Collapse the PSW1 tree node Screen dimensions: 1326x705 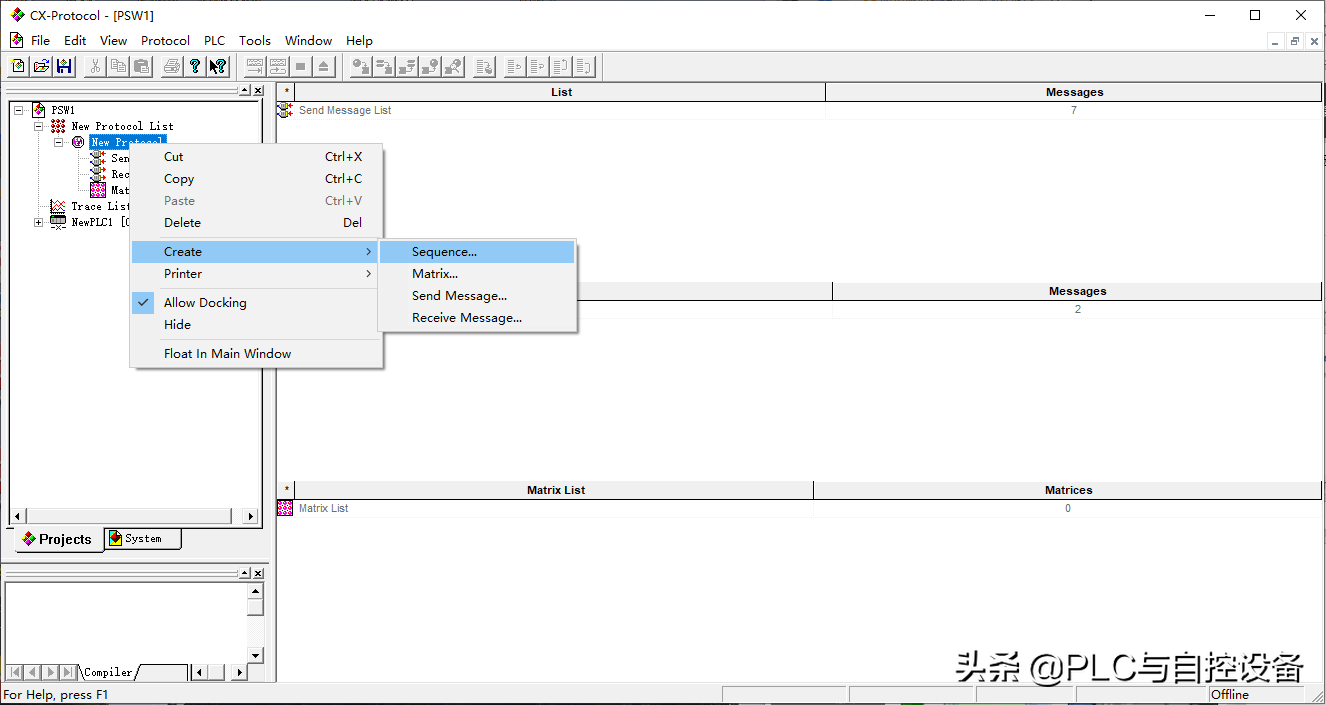coord(19,110)
